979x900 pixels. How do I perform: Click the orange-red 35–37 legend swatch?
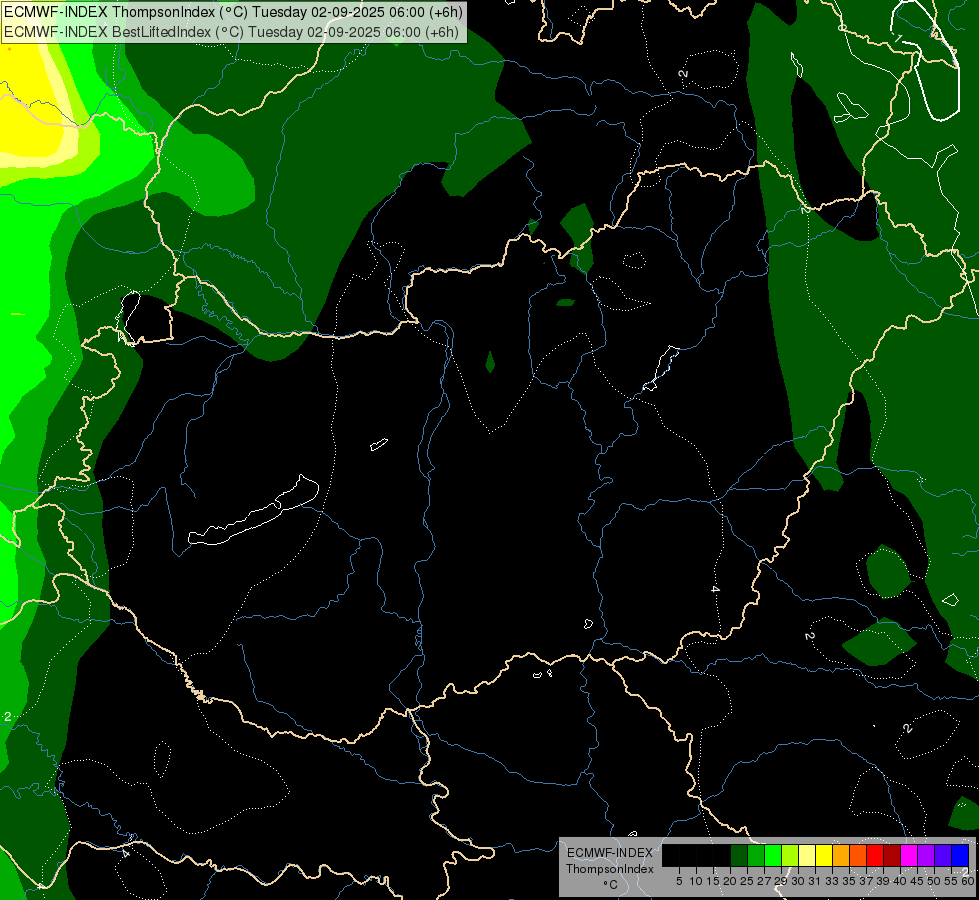coord(857,855)
